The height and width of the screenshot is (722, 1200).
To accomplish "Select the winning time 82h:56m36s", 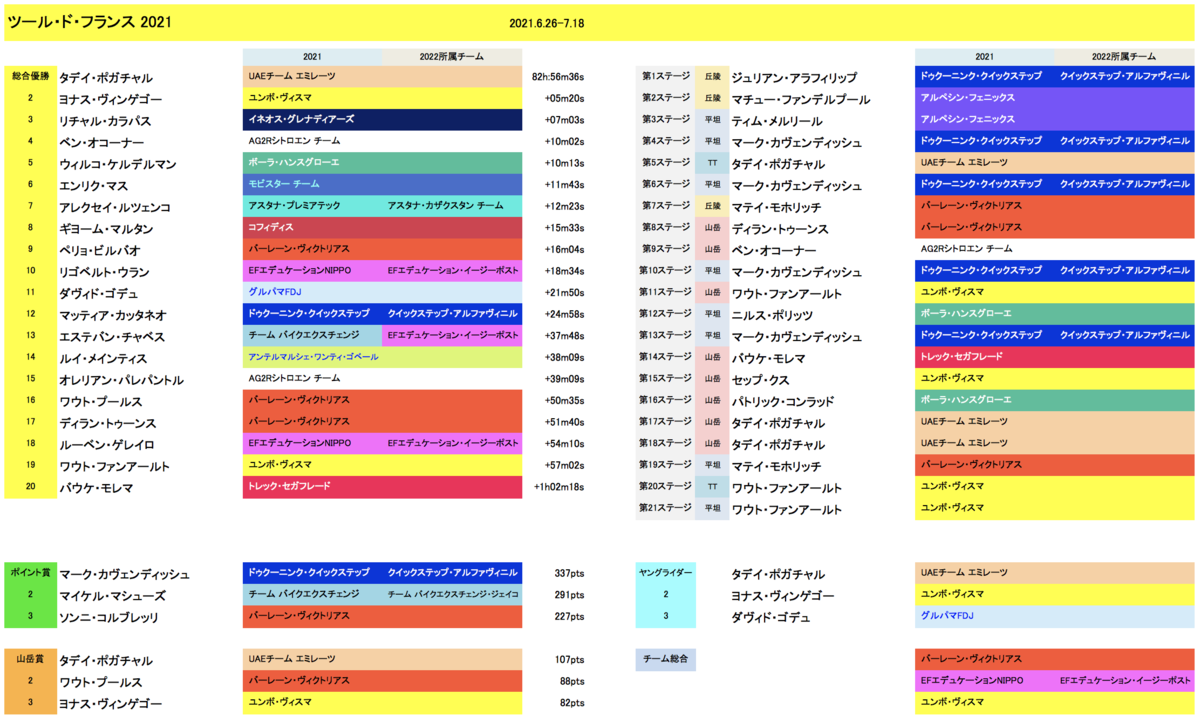I will point(557,77).
